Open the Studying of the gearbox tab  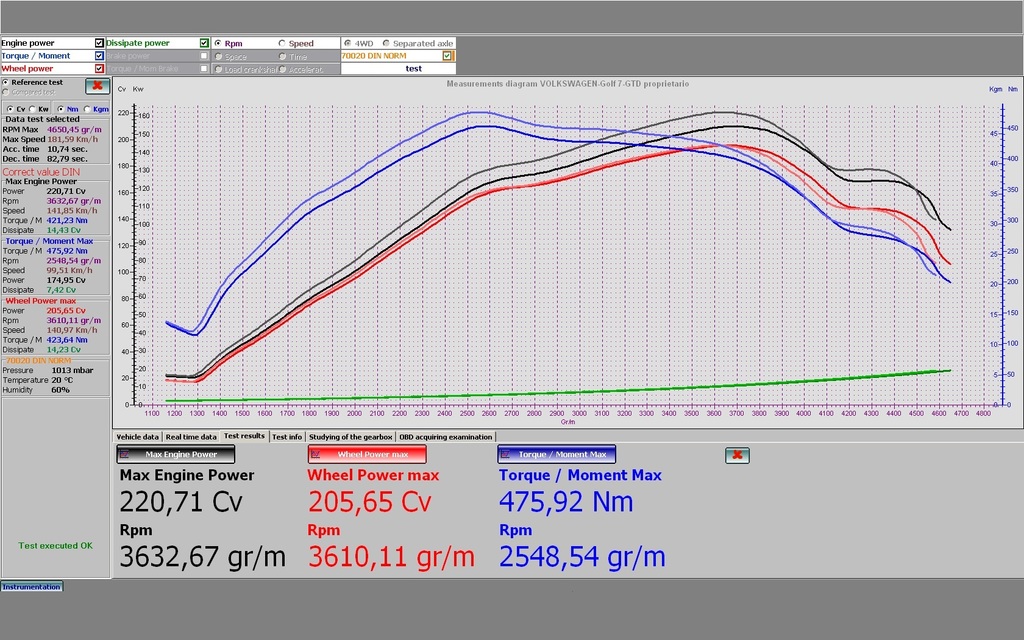point(351,437)
